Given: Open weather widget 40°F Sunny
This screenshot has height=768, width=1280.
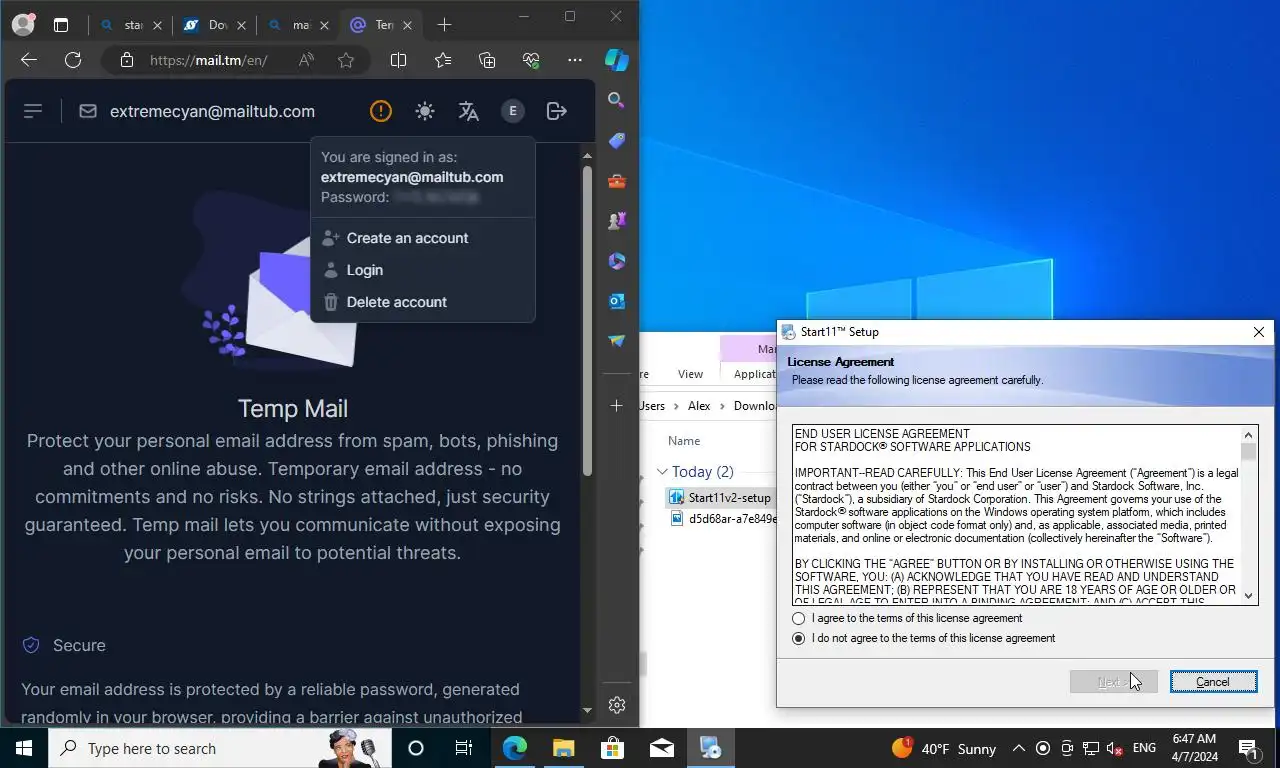Looking at the screenshot, I should pyautogui.click(x=943, y=748).
